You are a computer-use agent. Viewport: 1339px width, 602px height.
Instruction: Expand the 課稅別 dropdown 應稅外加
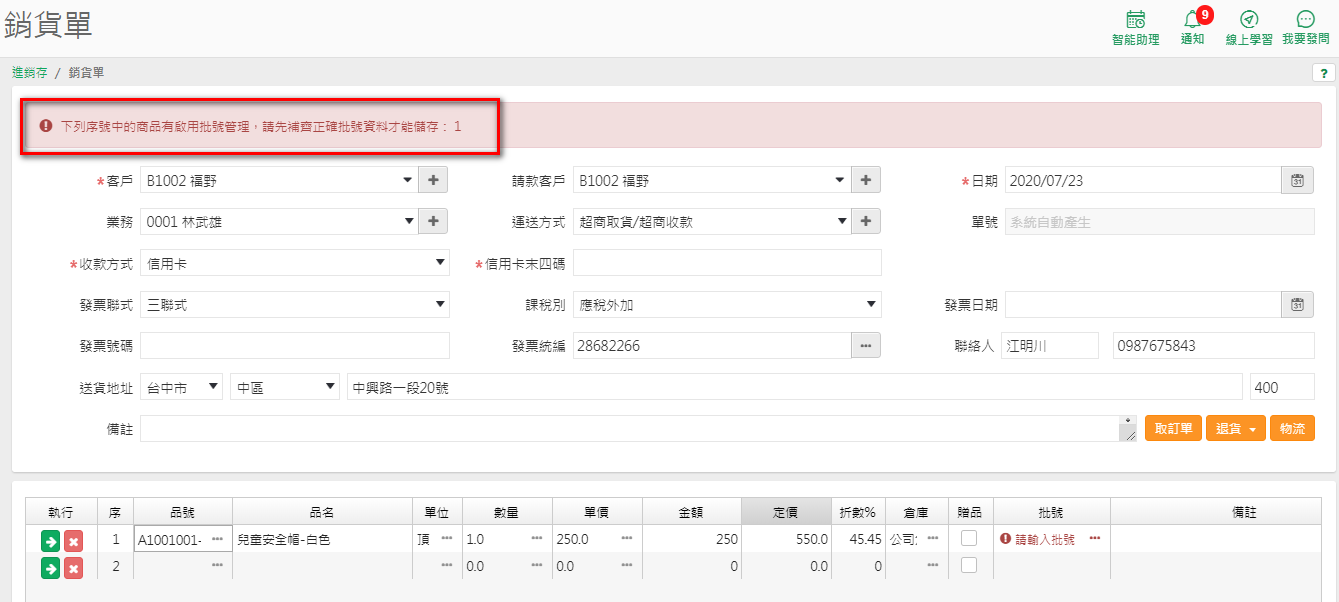click(x=872, y=304)
